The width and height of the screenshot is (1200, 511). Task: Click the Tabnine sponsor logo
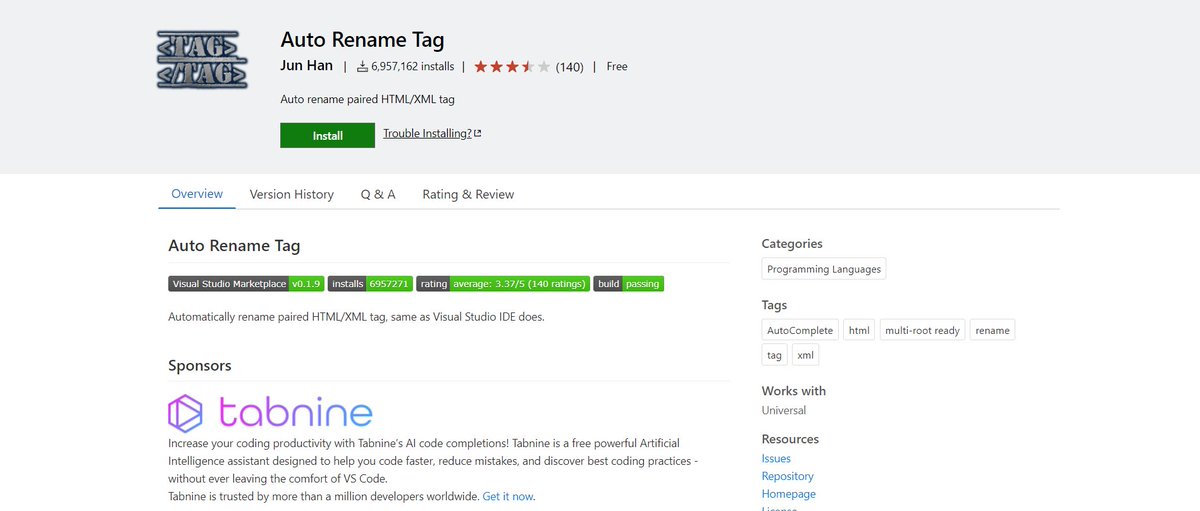pyautogui.click(x=270, y=412)
